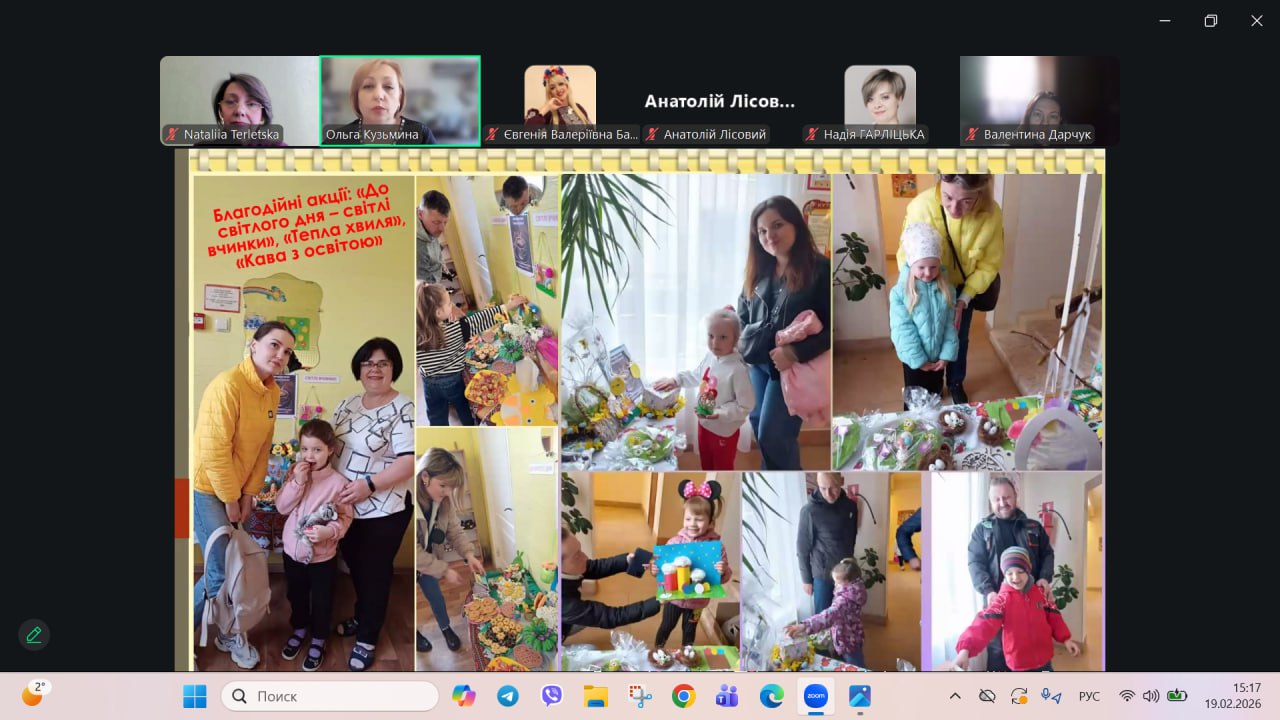Viewport: 1280px width, 720px height.
Task: Switch to the Zoom taskbar icon
Action: coord(816,696)
